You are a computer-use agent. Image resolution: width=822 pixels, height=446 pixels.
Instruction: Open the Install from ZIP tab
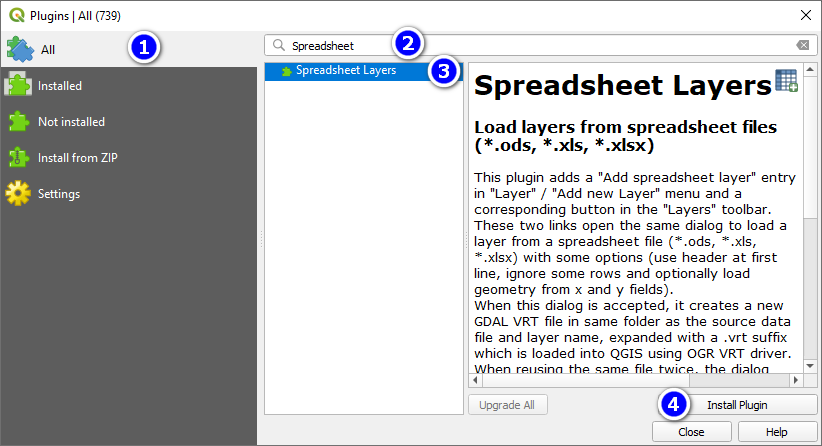(x=129, y=158)
